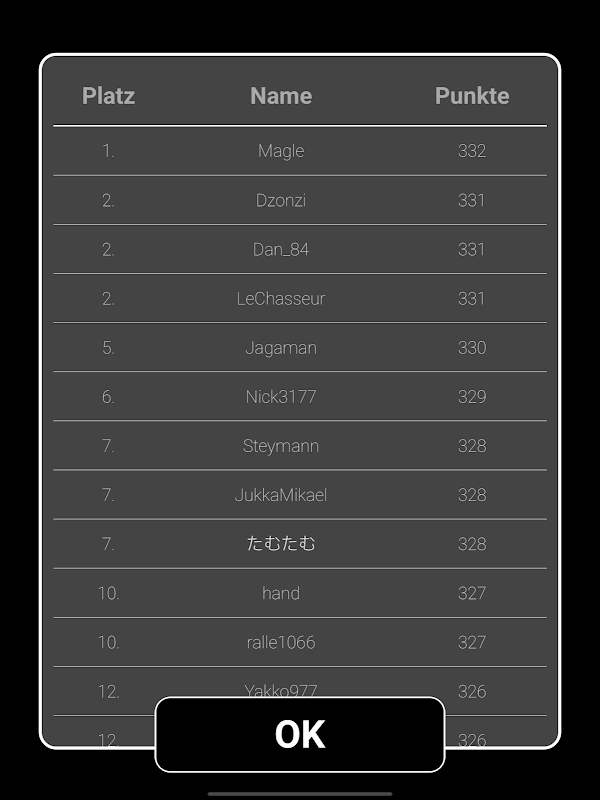Click the Platz column header
Screen dimensions: 600x800
coord(108,96)
